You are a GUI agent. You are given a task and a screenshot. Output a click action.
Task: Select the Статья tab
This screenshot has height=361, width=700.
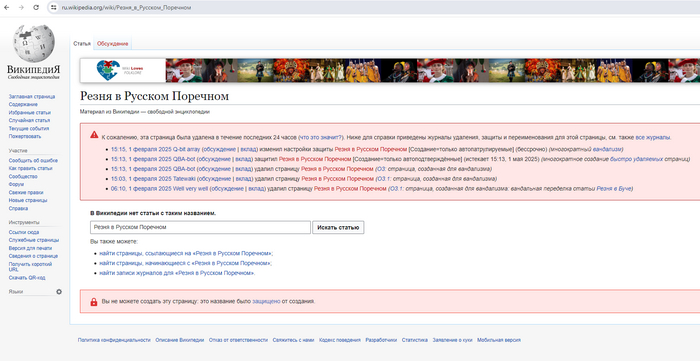[82, 44]
